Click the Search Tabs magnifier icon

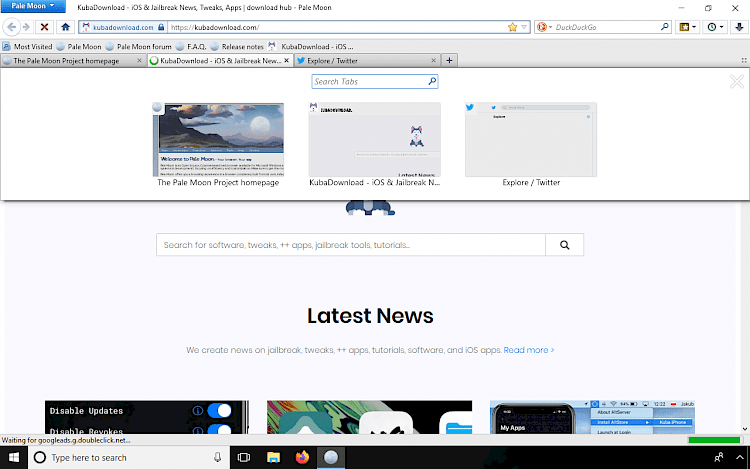[432, 81]
